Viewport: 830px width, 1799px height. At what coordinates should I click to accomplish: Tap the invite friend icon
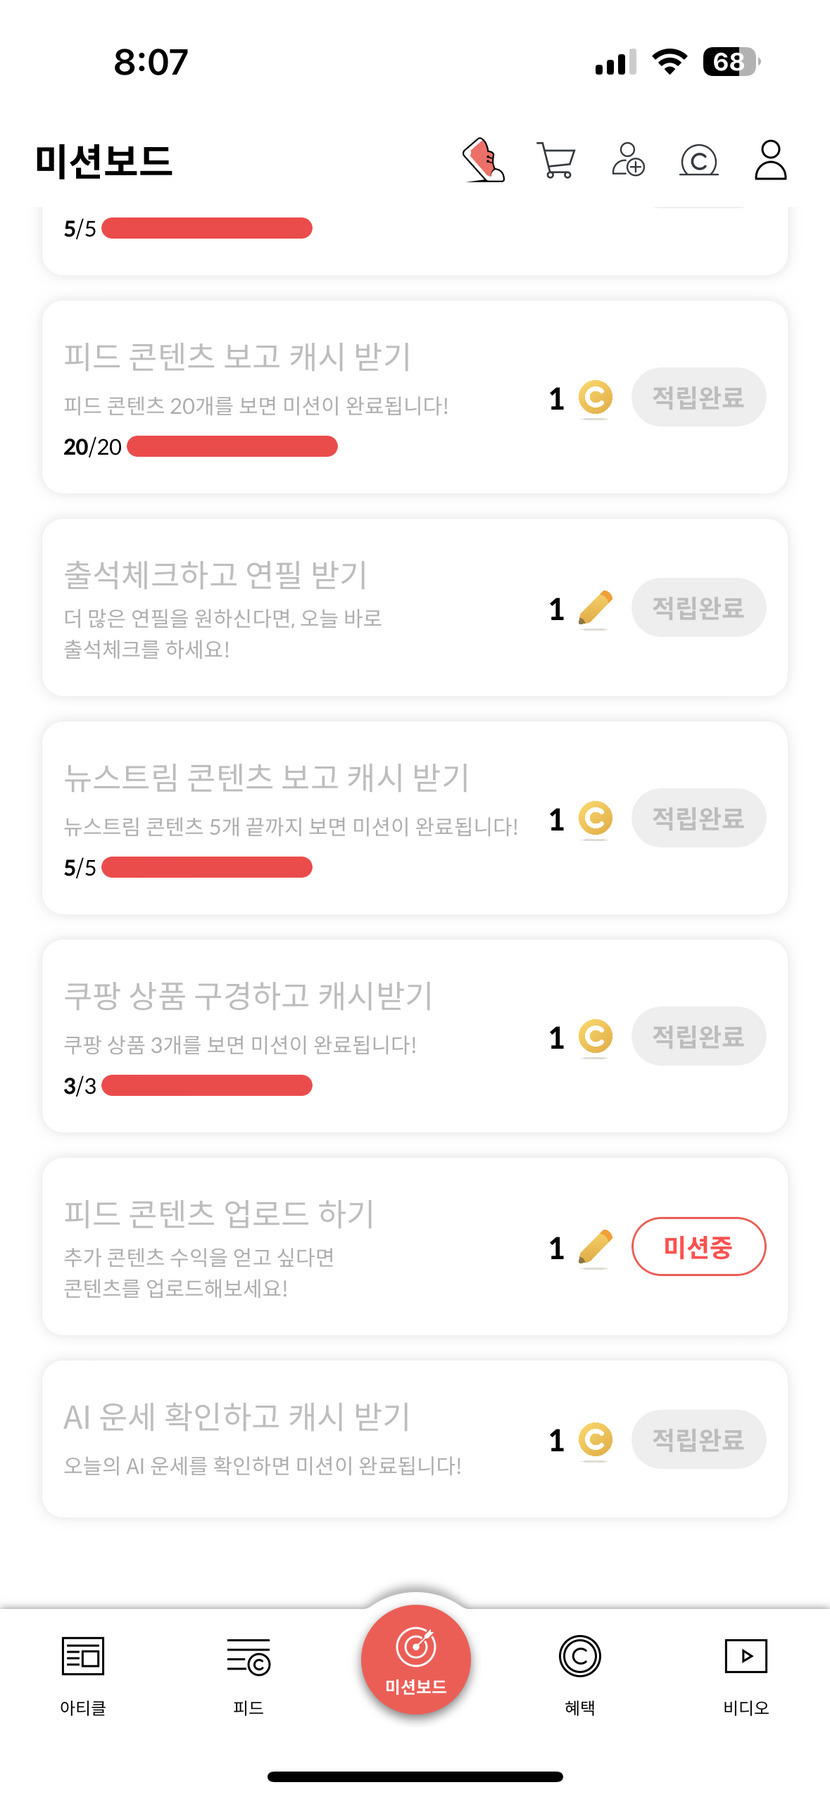[x=628, y=160]
